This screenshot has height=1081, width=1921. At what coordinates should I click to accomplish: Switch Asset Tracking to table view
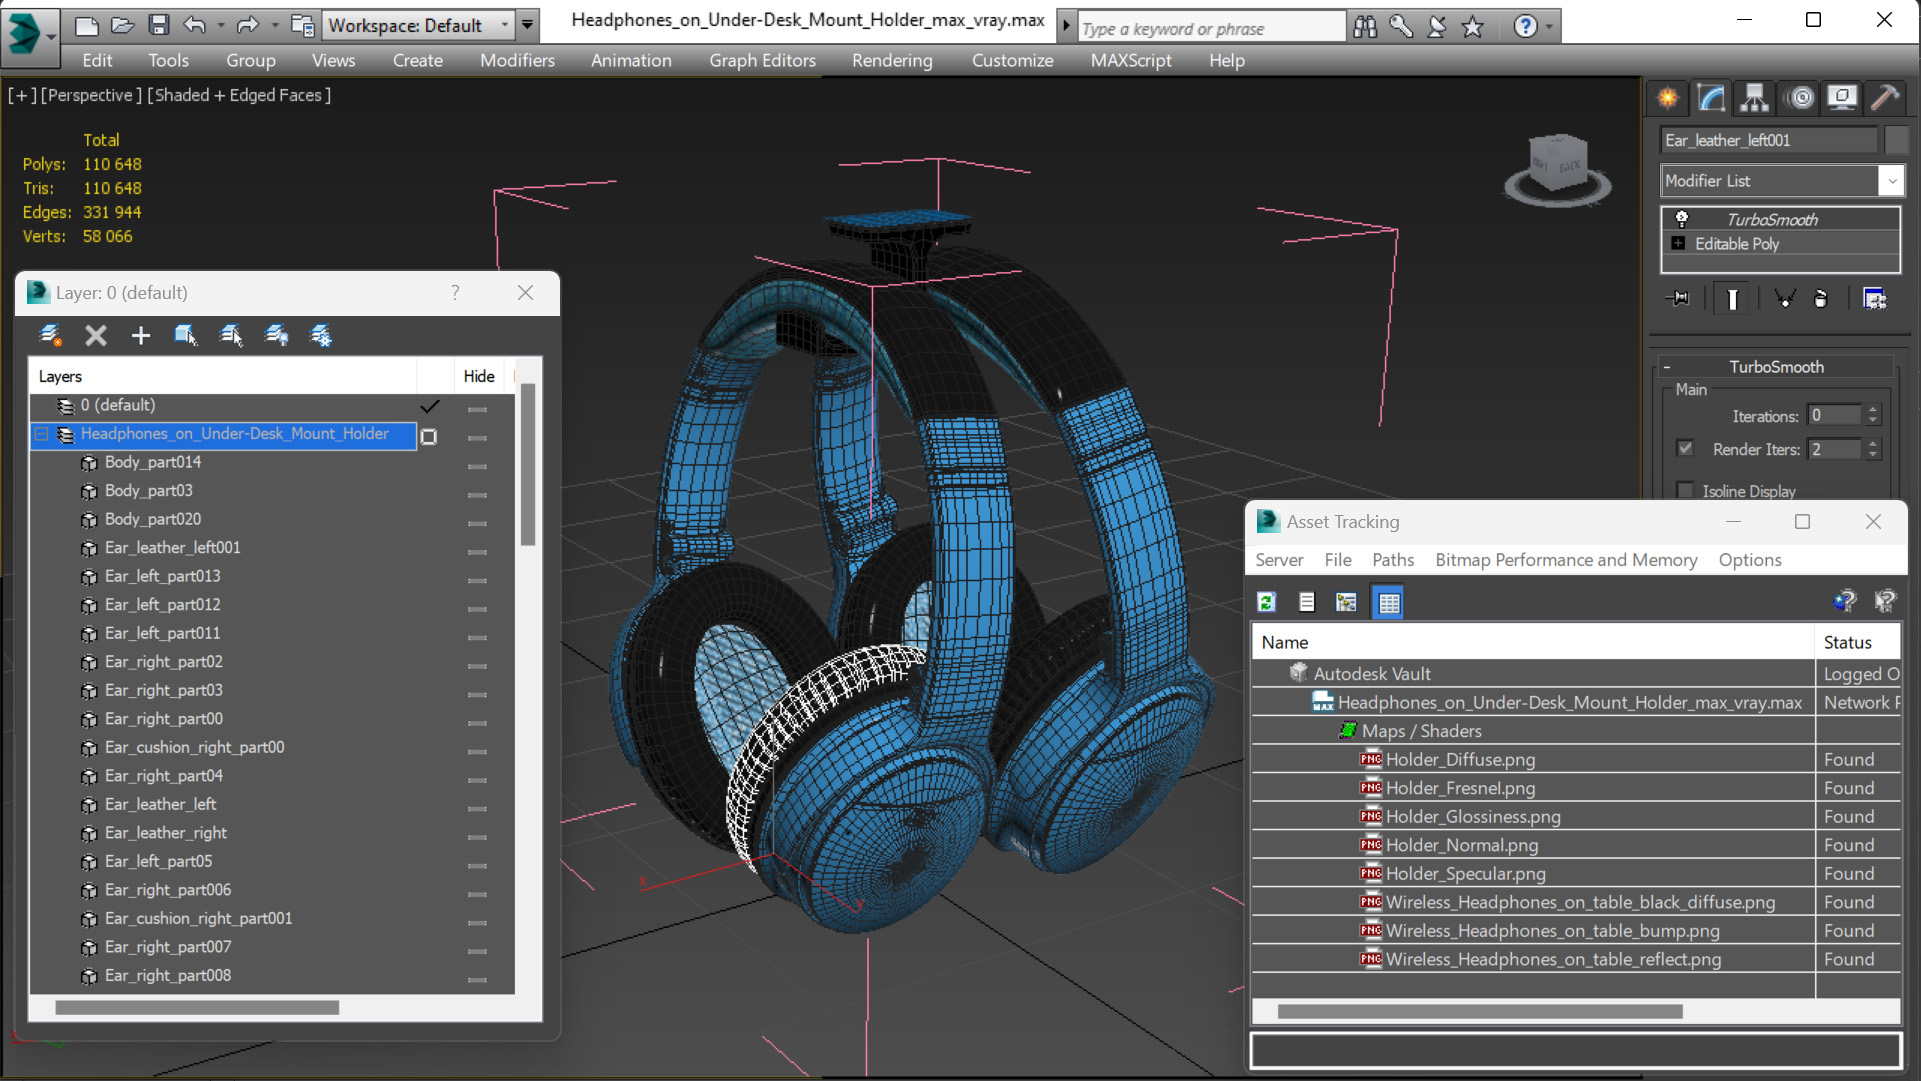point(1388,602)
